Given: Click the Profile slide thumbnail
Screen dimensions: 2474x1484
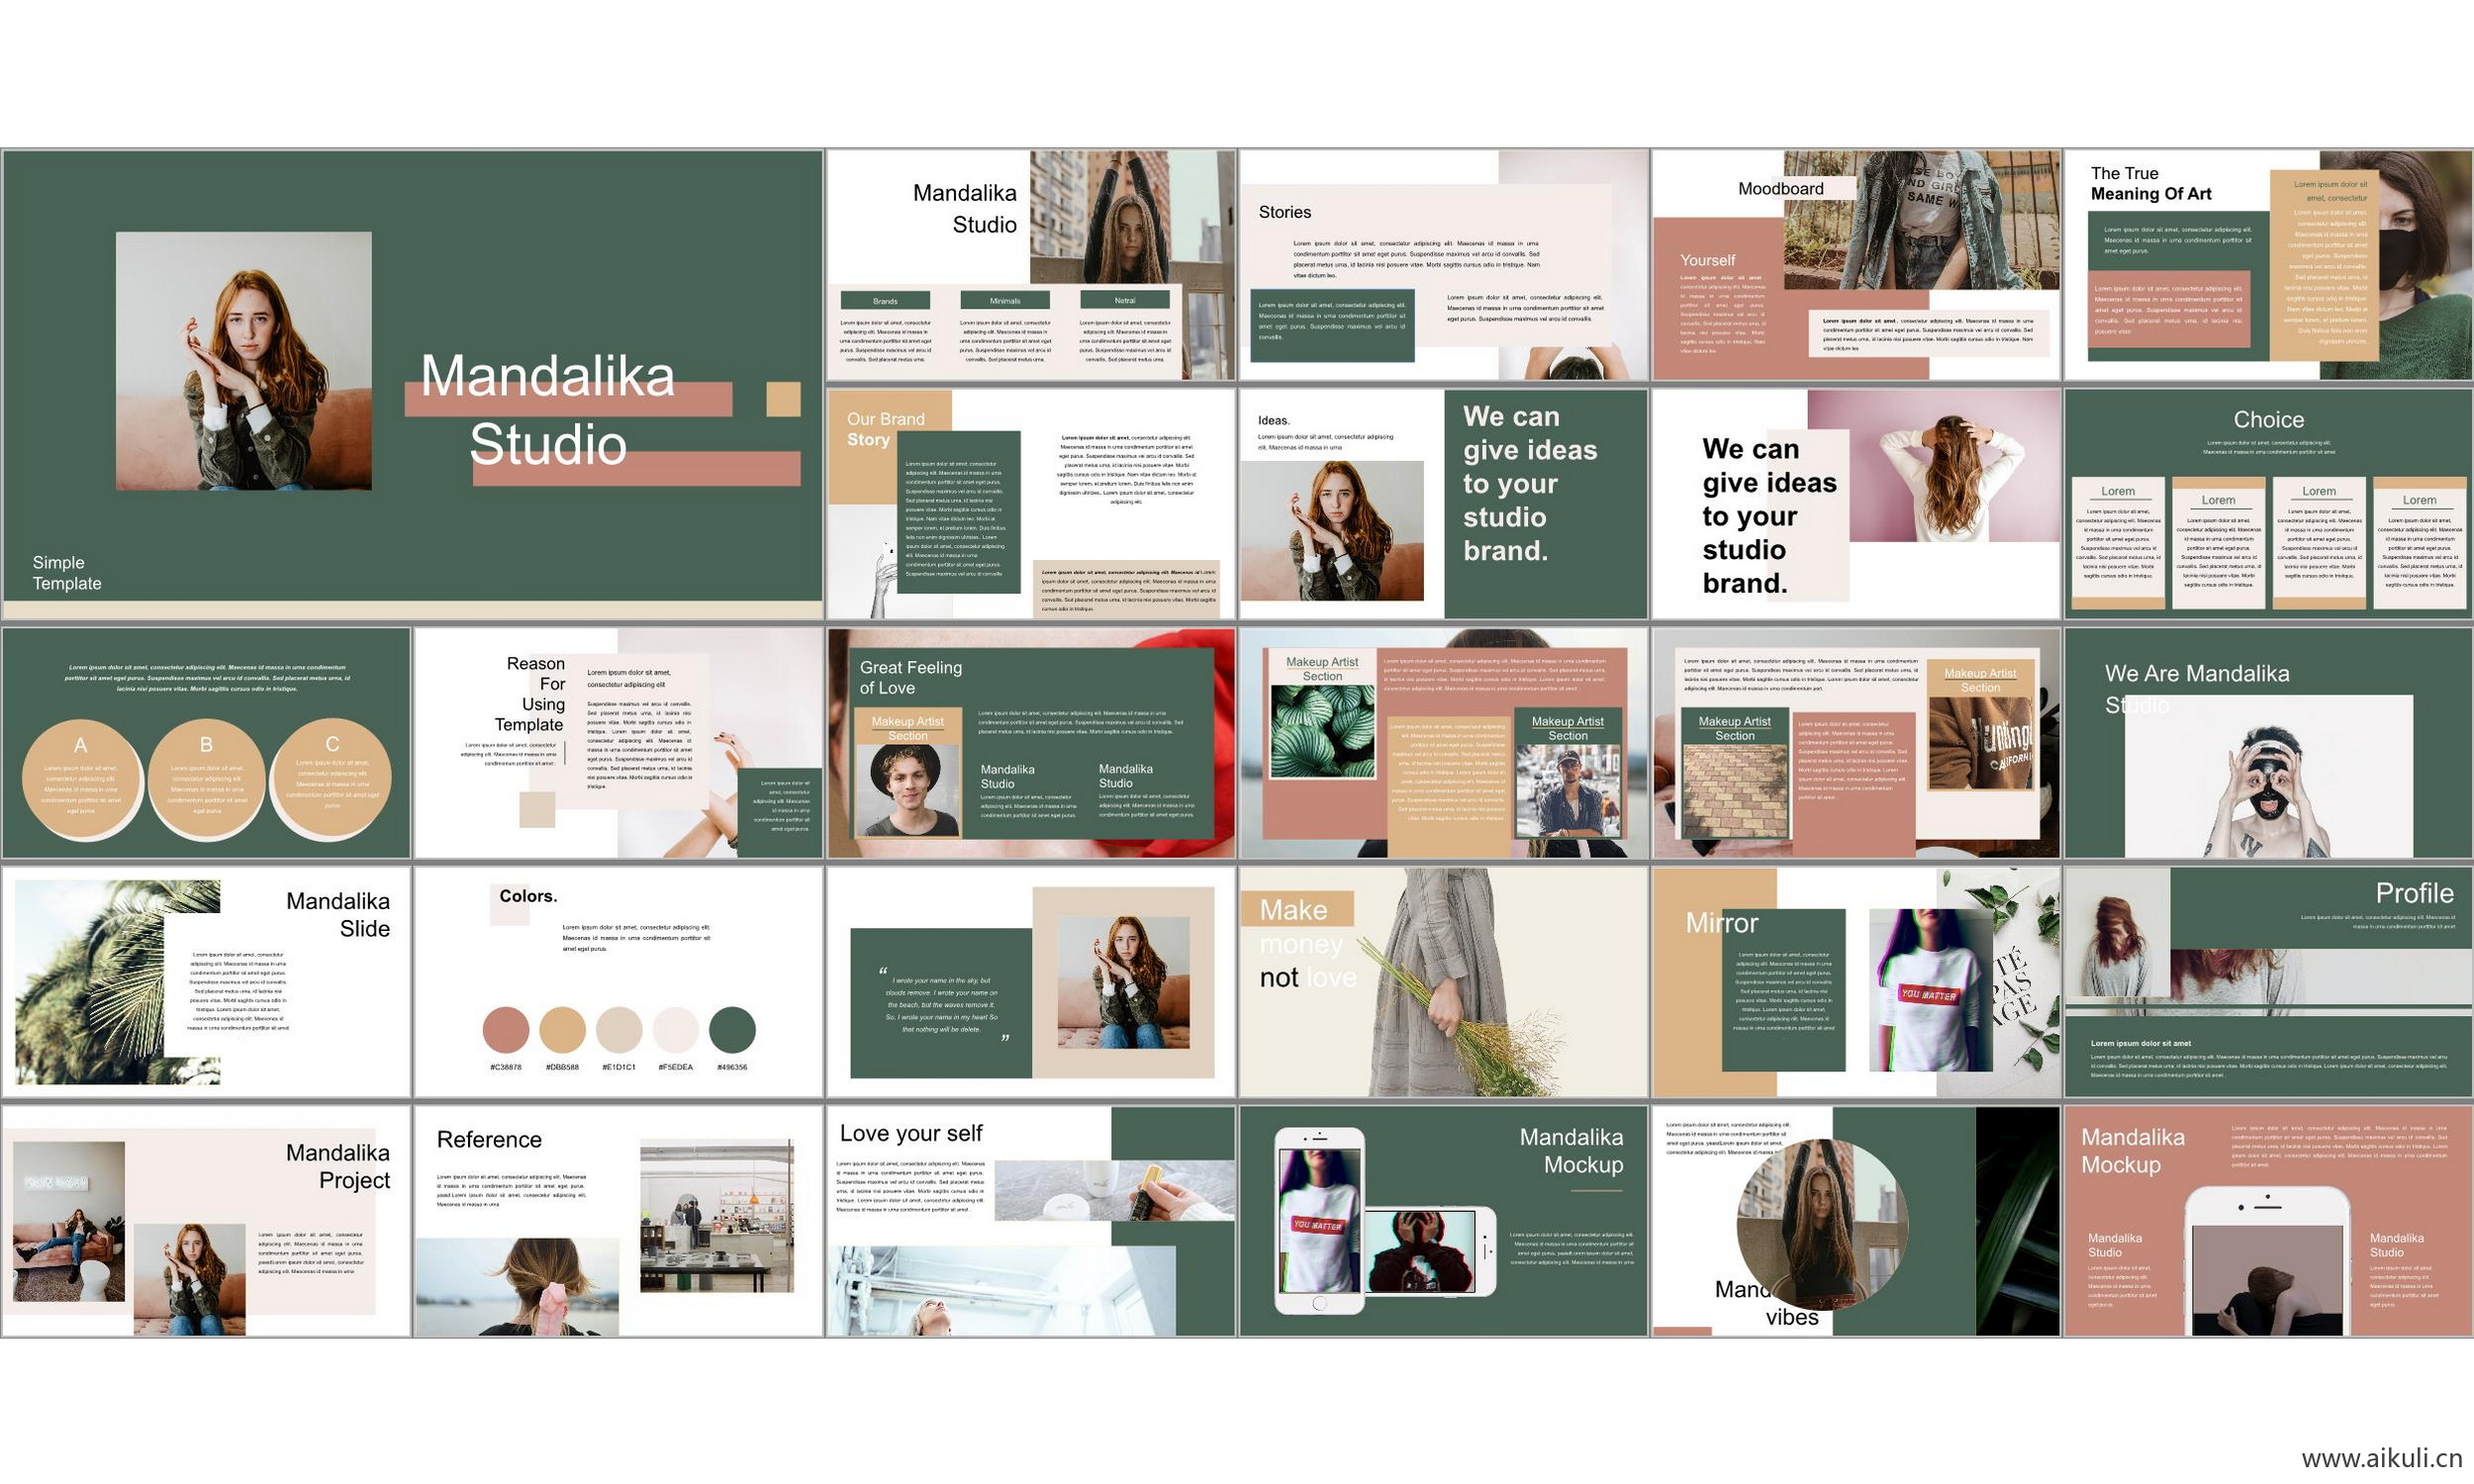Looking at the screenshot, I should (2268, 982).
